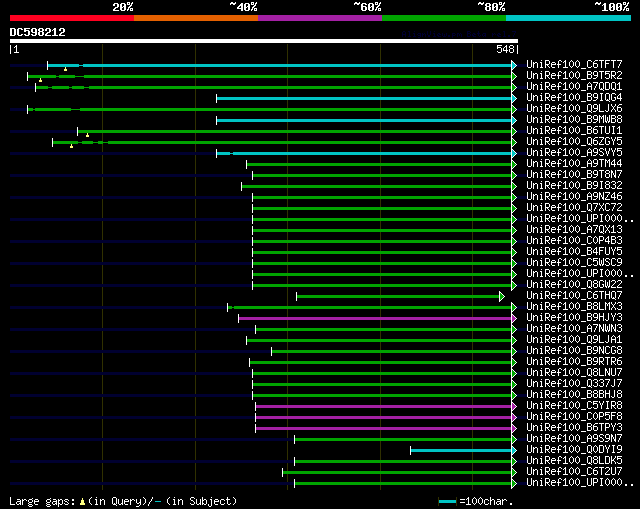Select the yellow gap marker under the B6TUI1 bar

tap(87, 135)
